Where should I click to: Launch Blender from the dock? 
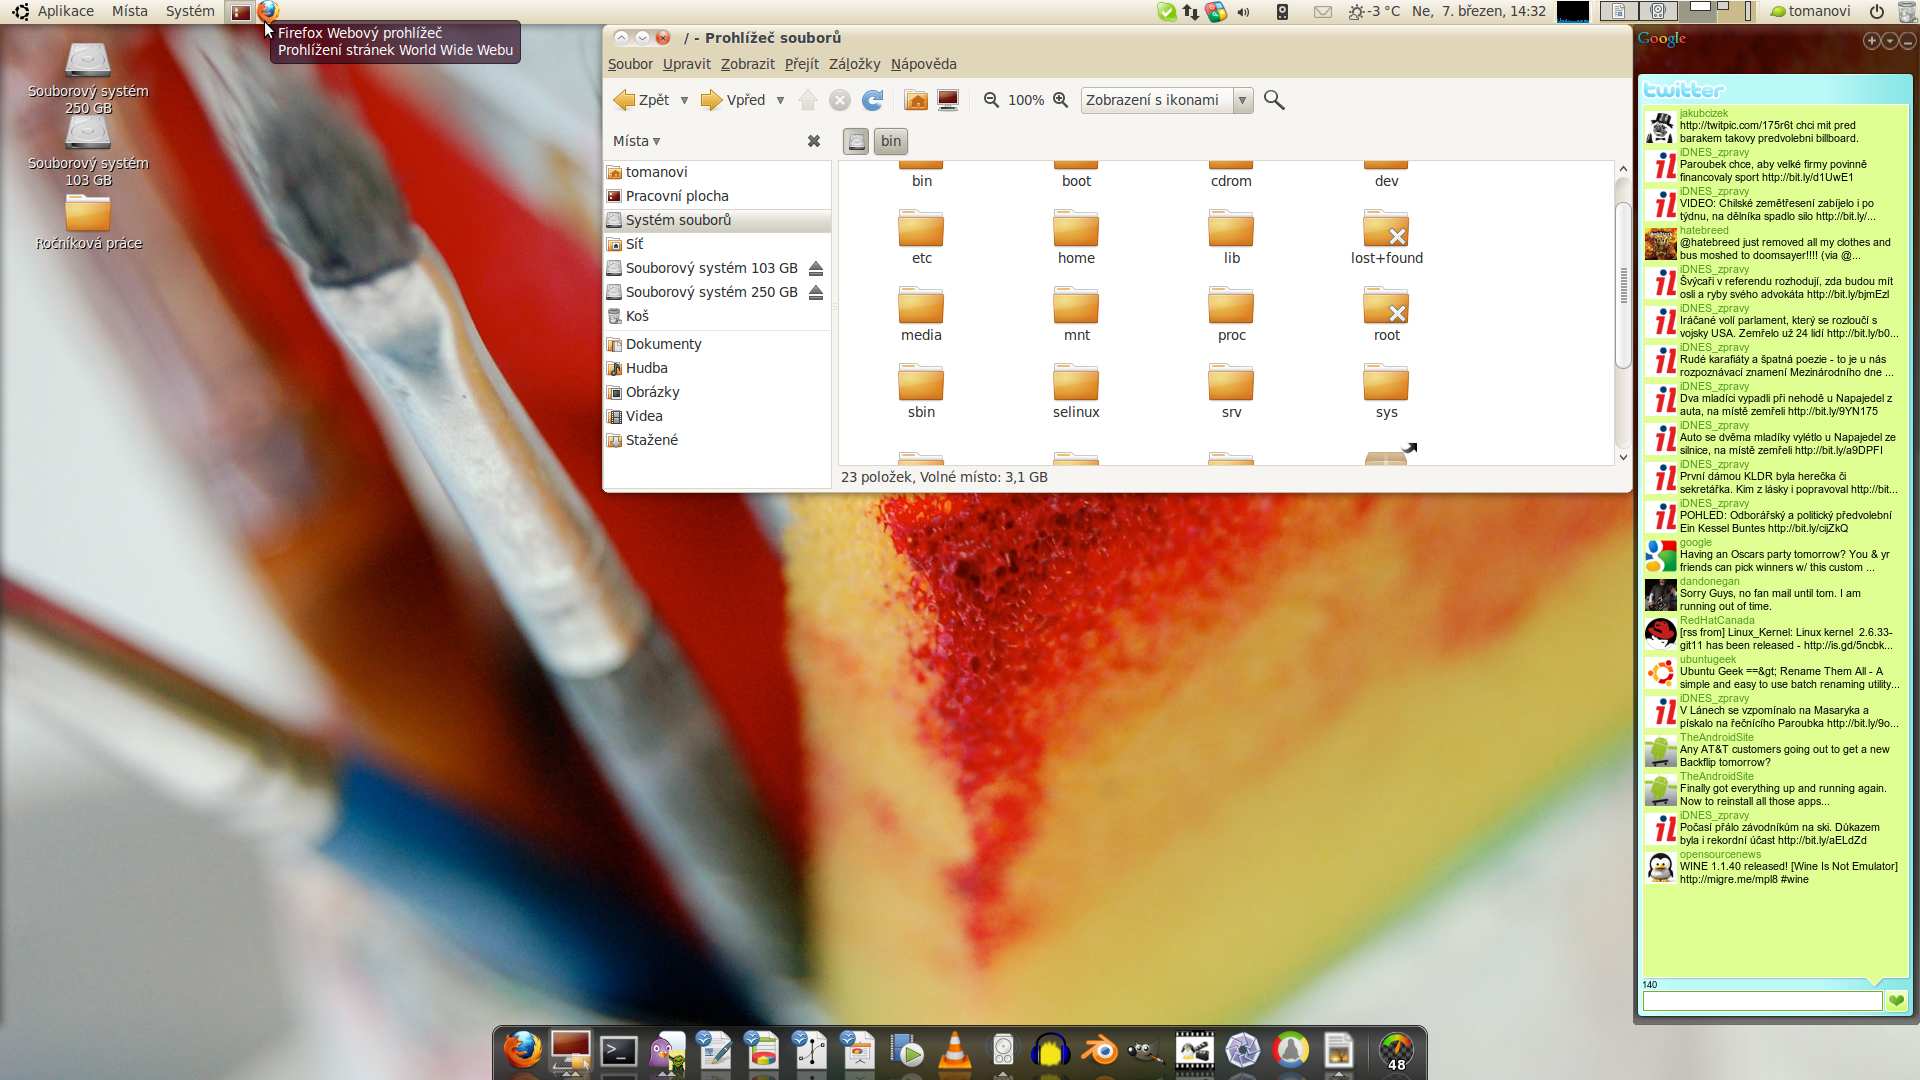point(1100,1051)
